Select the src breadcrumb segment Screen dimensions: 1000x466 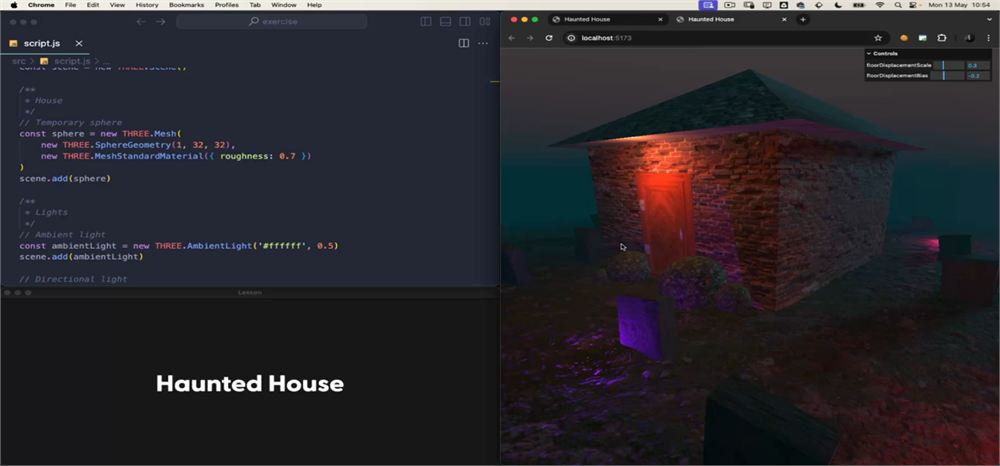18,61
